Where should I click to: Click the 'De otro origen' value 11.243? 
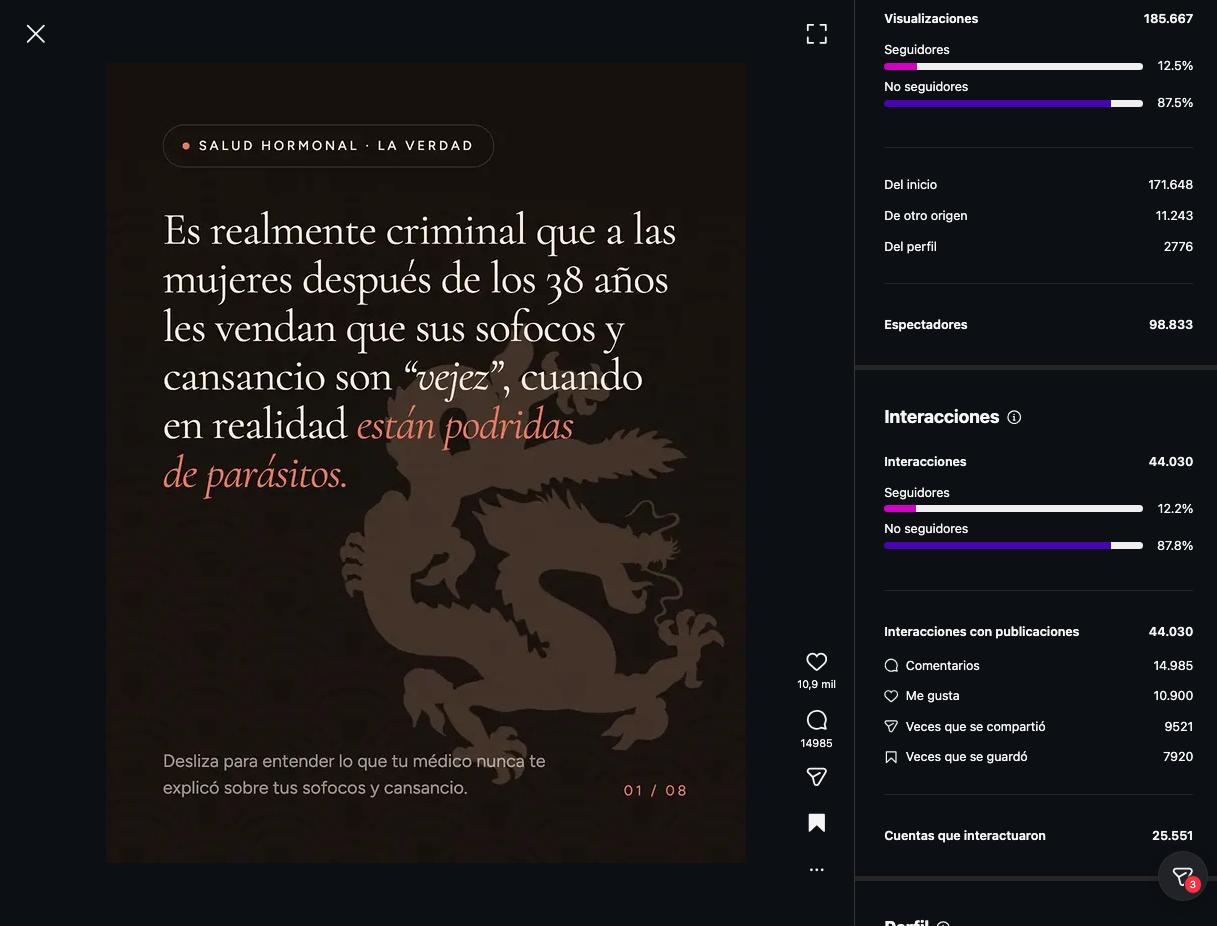(1174, 216)
